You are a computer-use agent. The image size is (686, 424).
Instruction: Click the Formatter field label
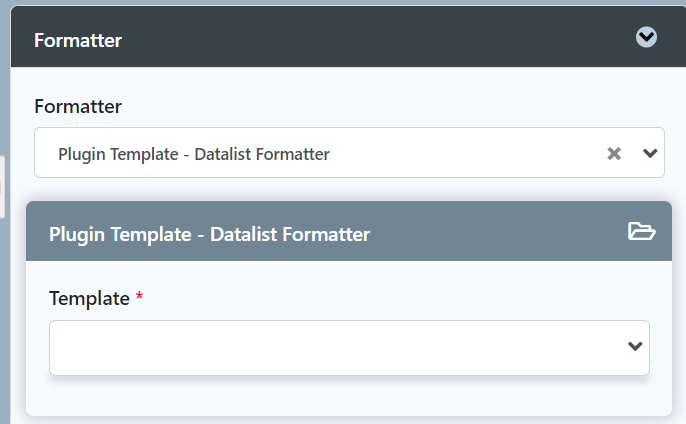(x=78, y=105)
